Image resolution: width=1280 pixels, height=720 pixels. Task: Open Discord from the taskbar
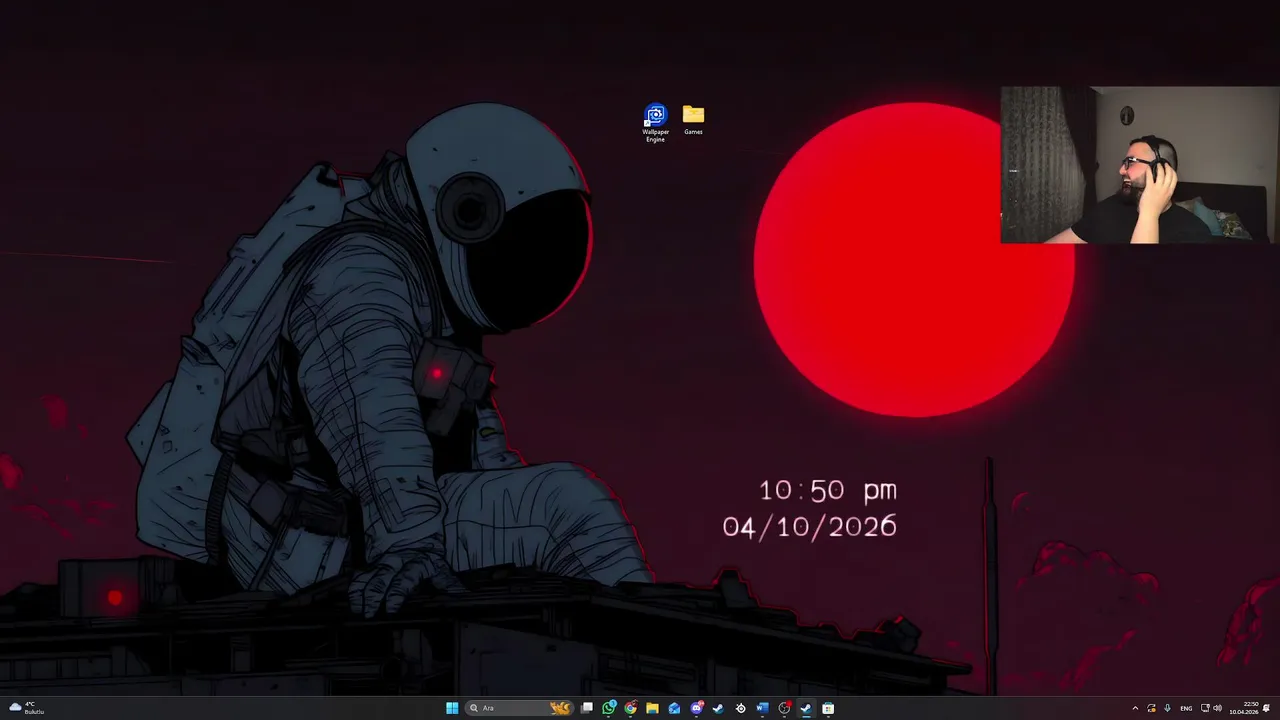[x=697, y=708]
